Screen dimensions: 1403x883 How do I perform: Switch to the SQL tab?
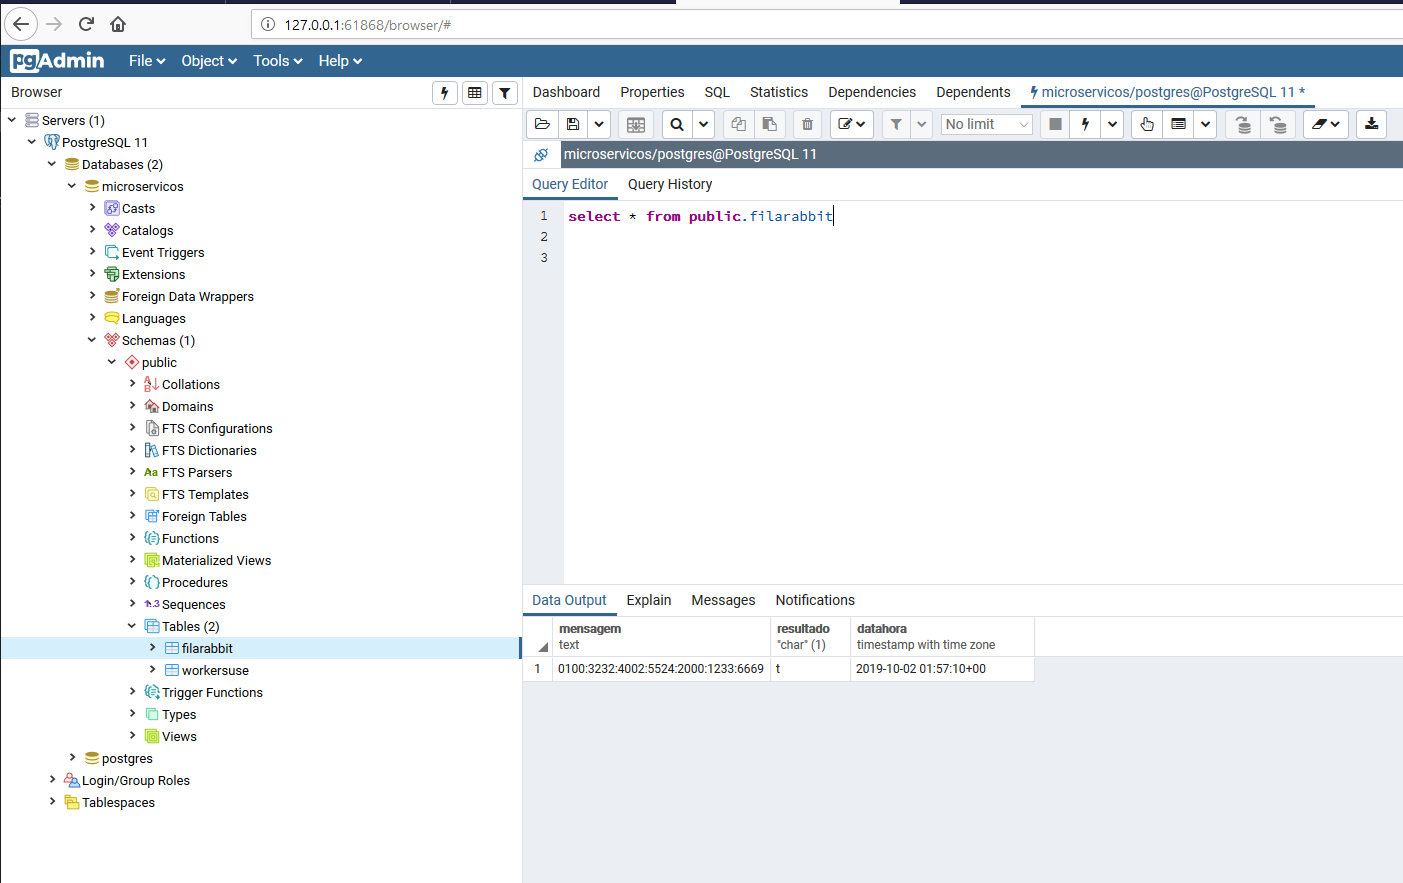[717, 92]
